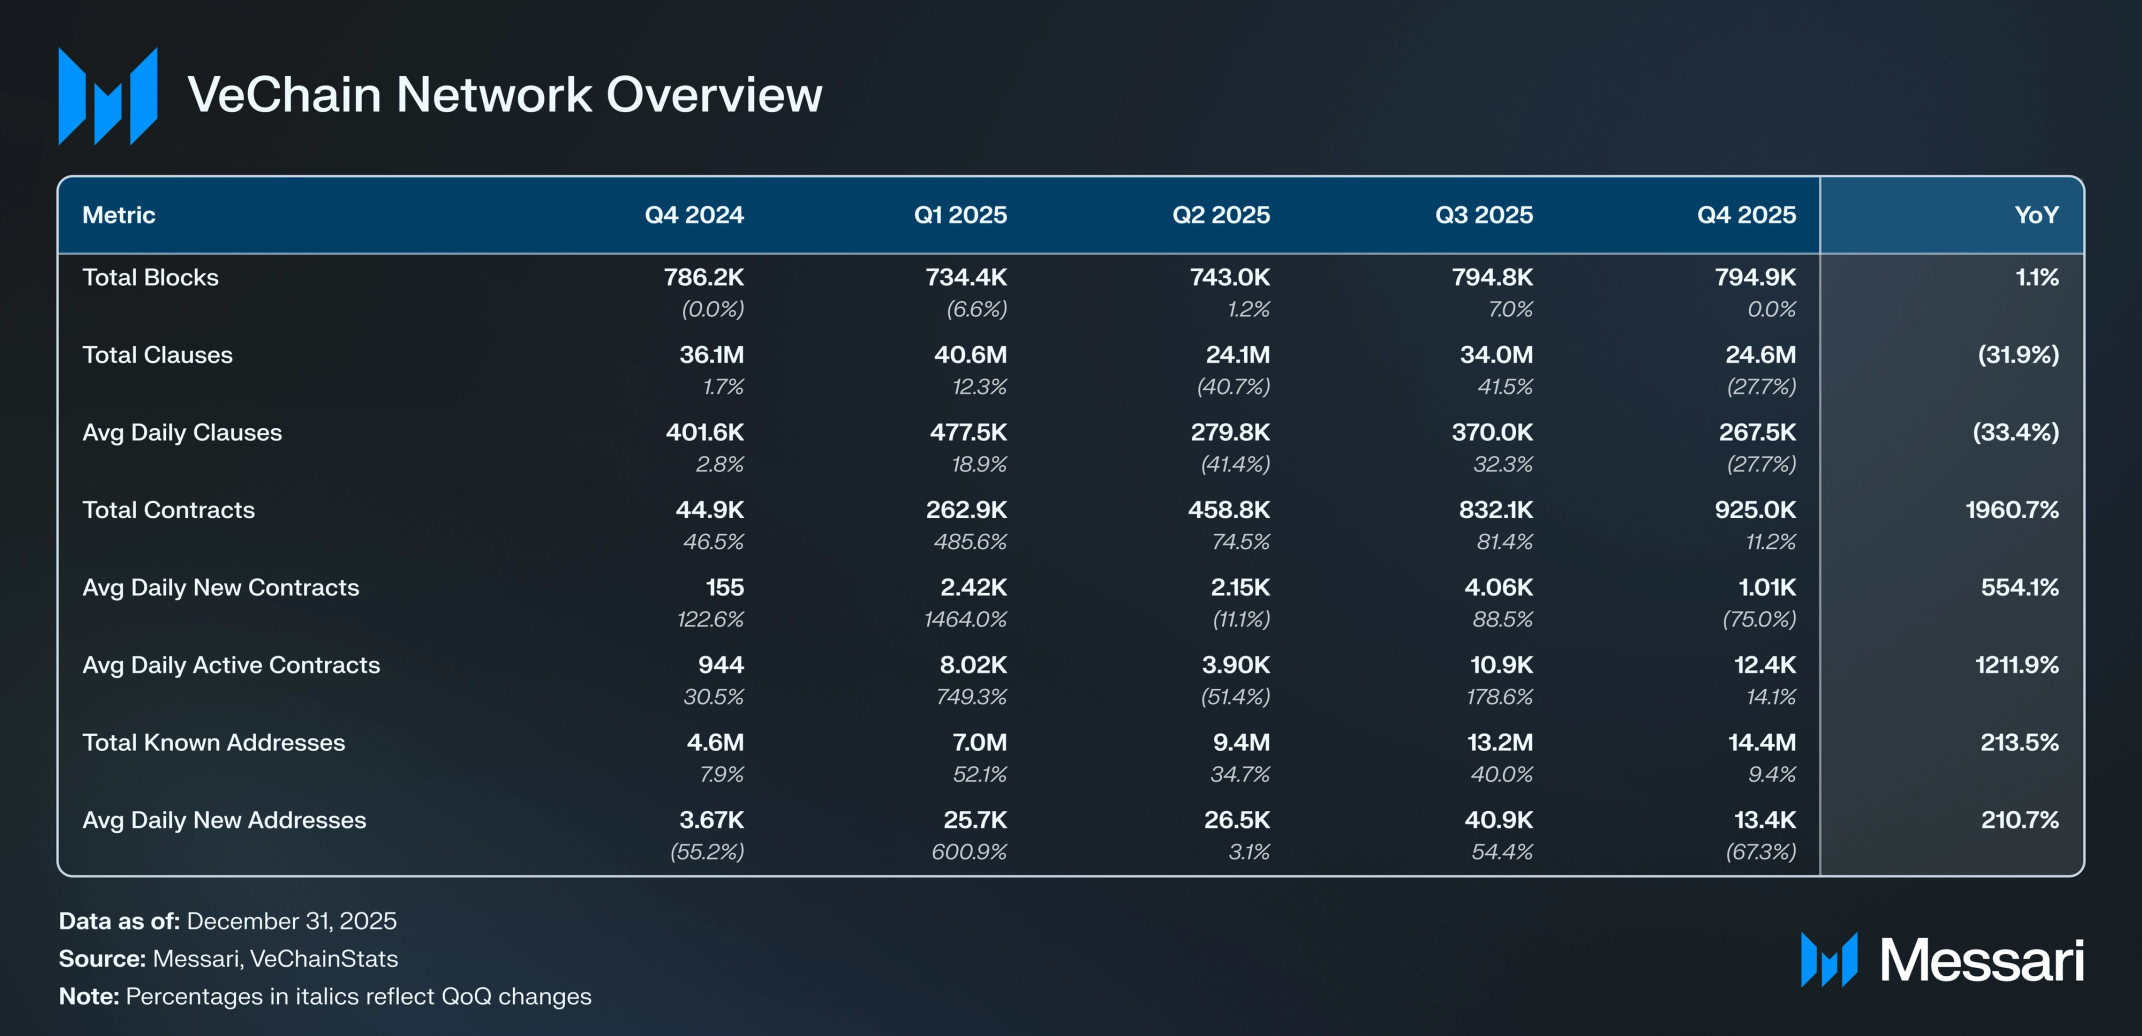This screenshot has height=1036, width=2142.
Task: Click the "786.2K" Total Blocks value
Action: pos(704,277)
